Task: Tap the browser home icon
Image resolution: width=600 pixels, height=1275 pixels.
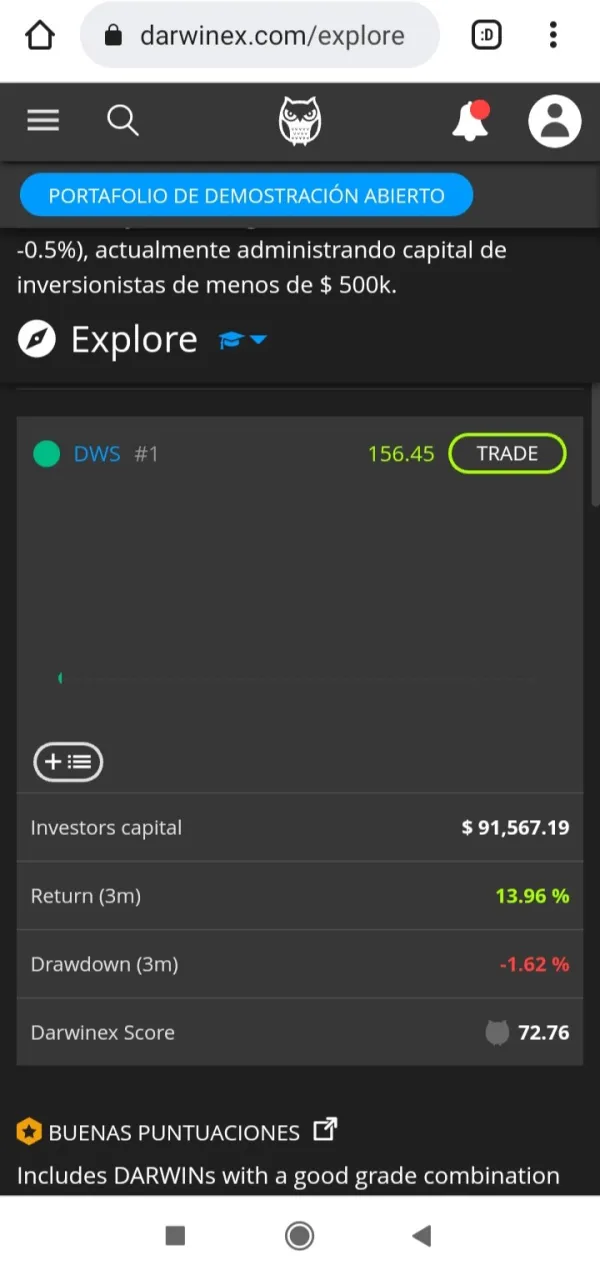Action: coord(40,36)
